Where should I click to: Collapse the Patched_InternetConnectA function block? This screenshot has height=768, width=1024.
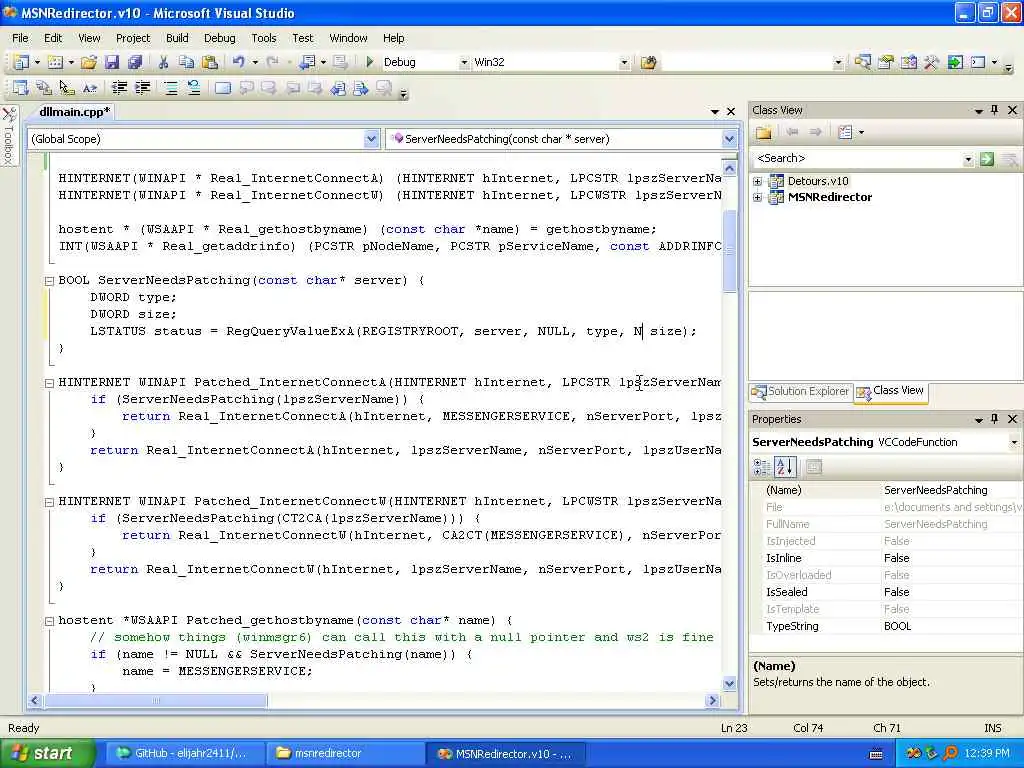49,383
